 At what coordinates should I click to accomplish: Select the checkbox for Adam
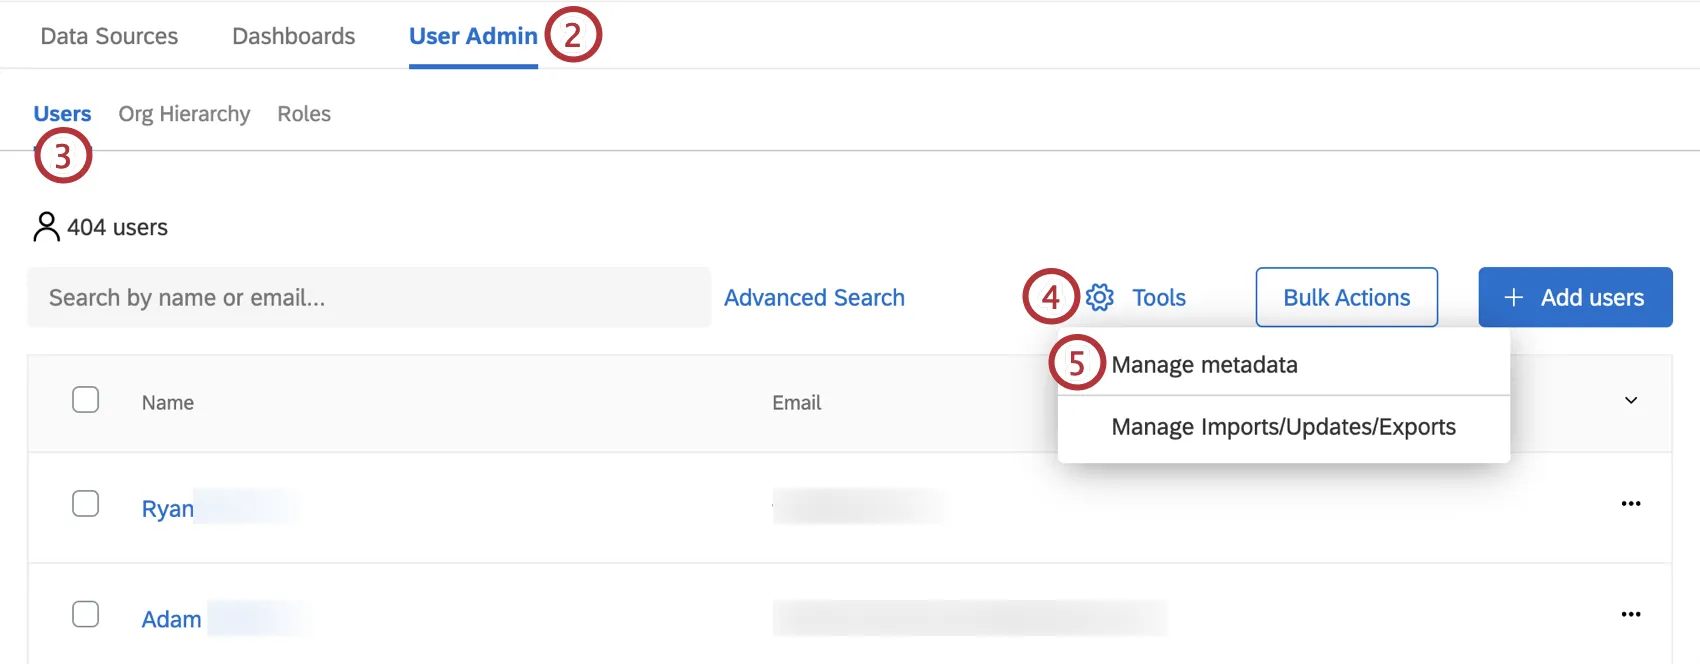[86, 614]
